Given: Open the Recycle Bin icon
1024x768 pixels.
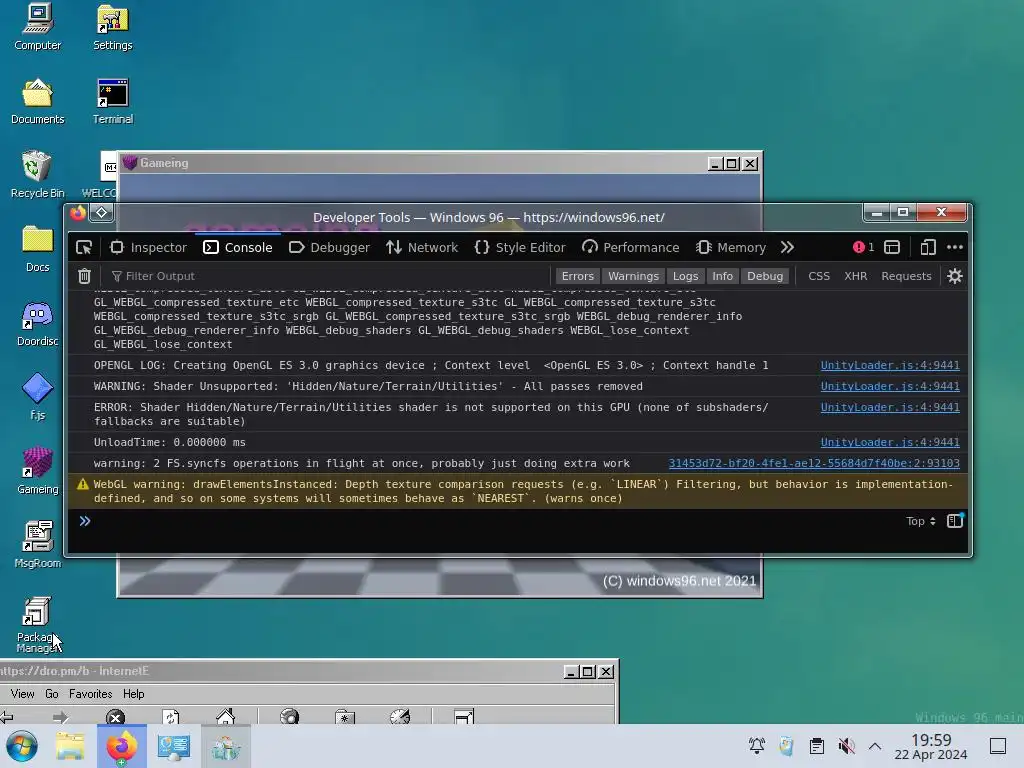Looking at the screenshot, I should click(37, 174).
